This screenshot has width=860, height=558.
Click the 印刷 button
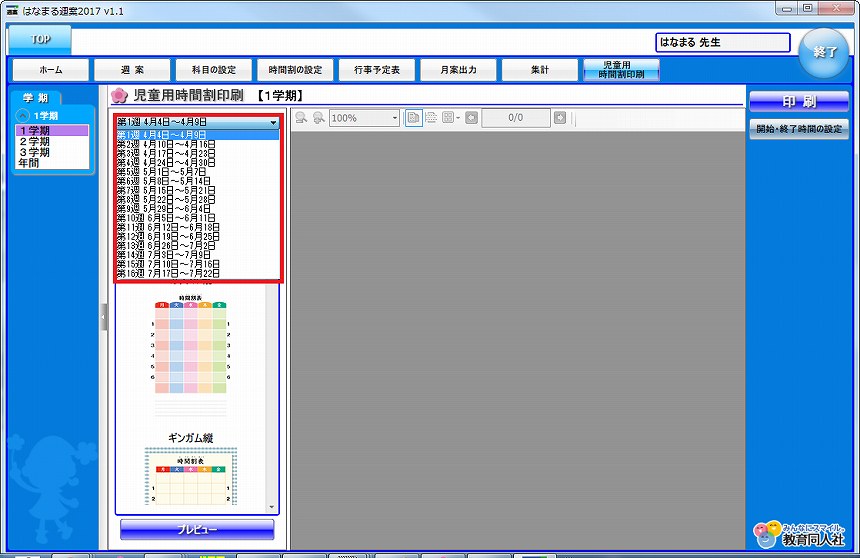(799, 102)
